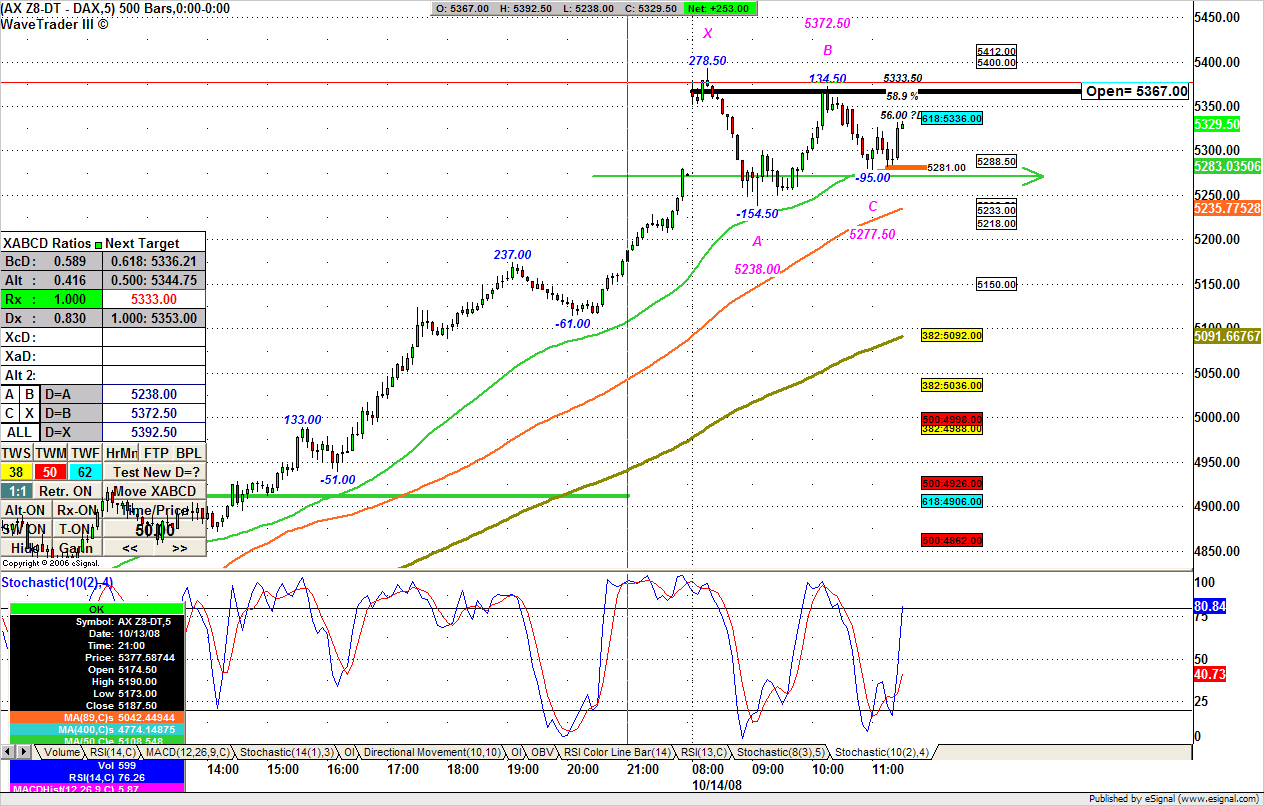Screen dimensions: 1264x806
Task: Select point A in XABCD grid
Action: click(11, 394)
